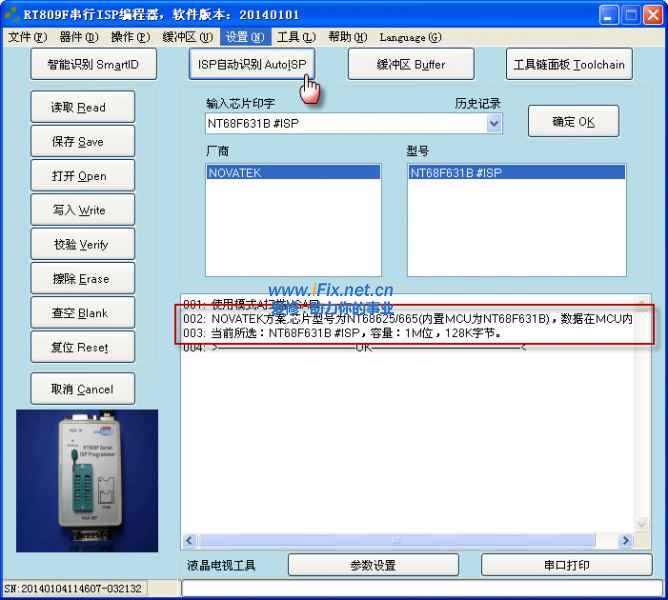This screenshot has width=668, height=600.
Task: Click the Reset button
Action: [79, 348]
